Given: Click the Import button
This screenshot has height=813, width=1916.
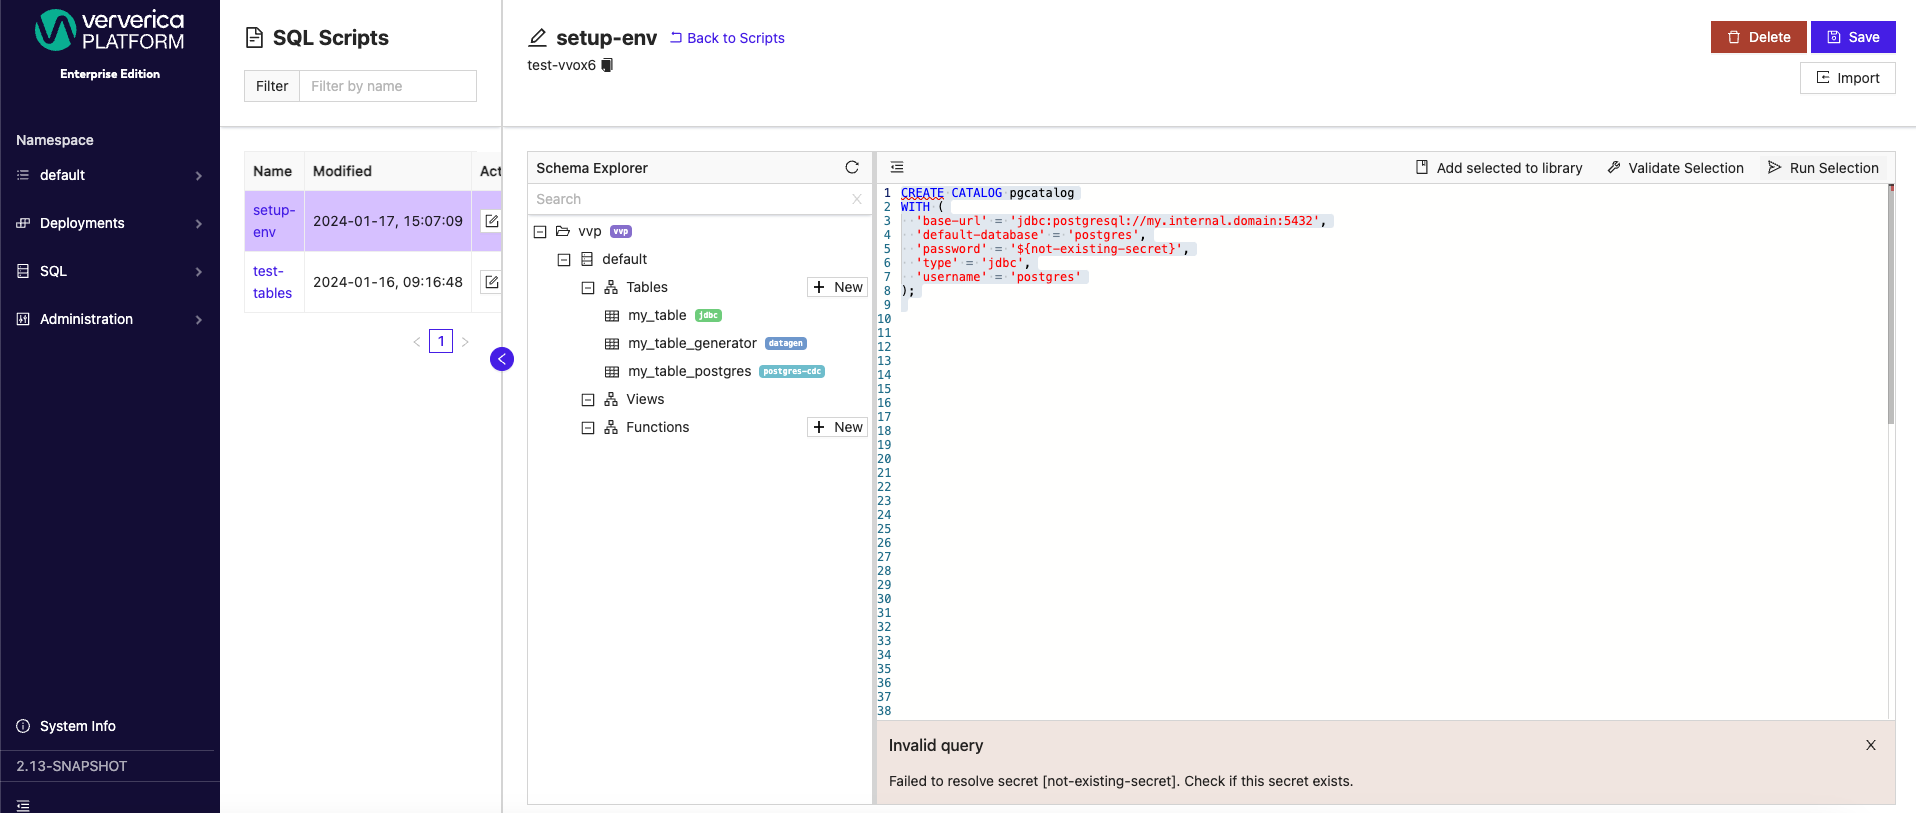Looking at the screenshot, I should coord(1847,78).
